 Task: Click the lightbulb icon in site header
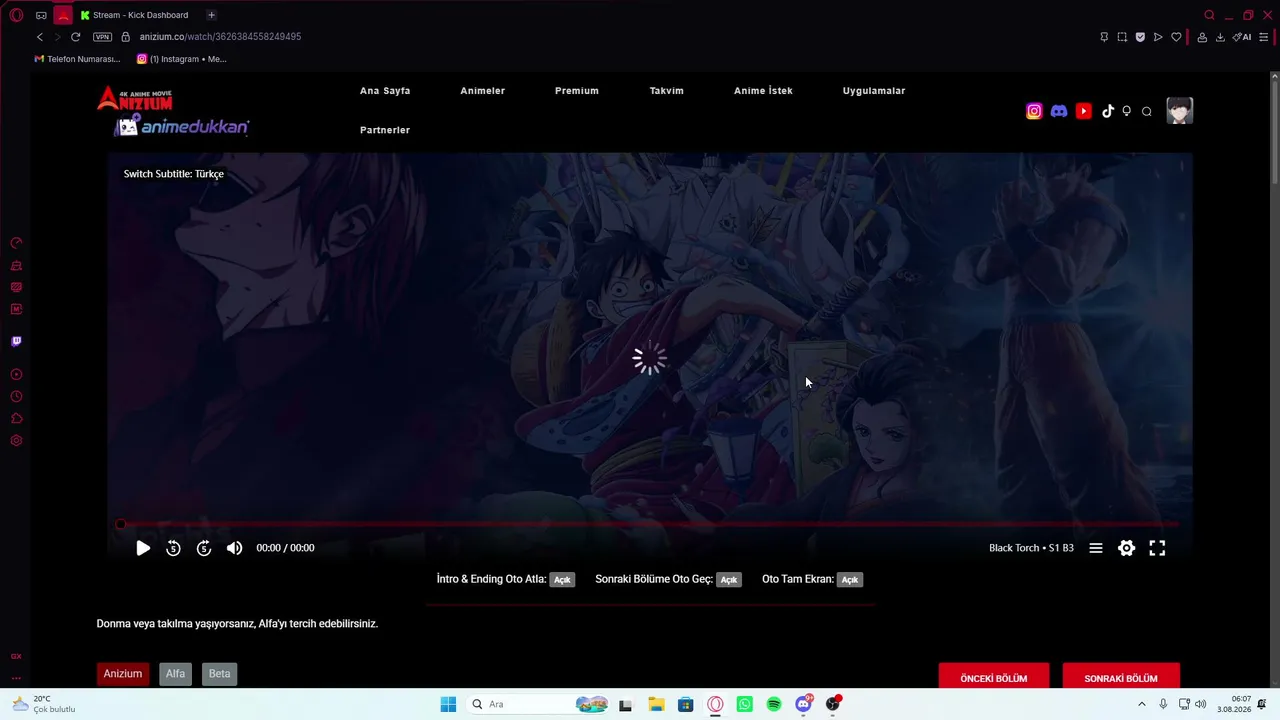click(x=1127, y=111)
